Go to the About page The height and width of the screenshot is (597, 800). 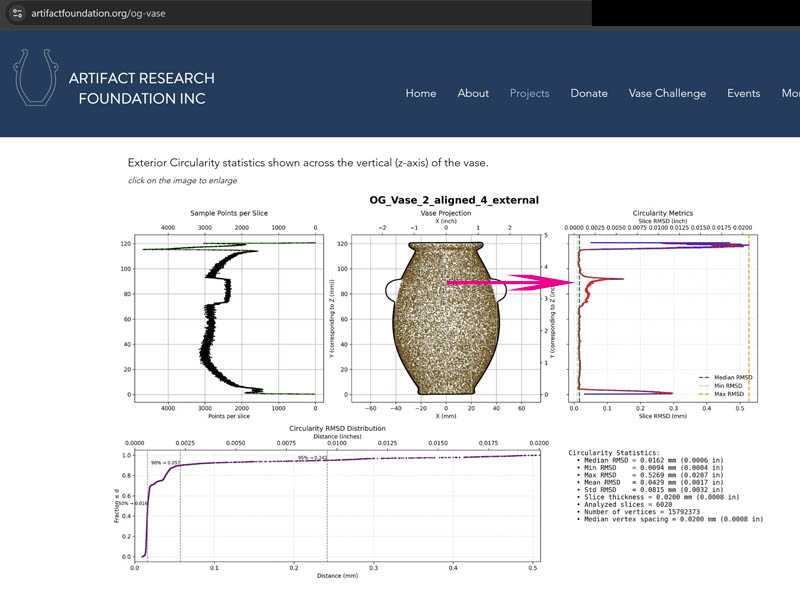pyautogui.click(x=473, y=93)
